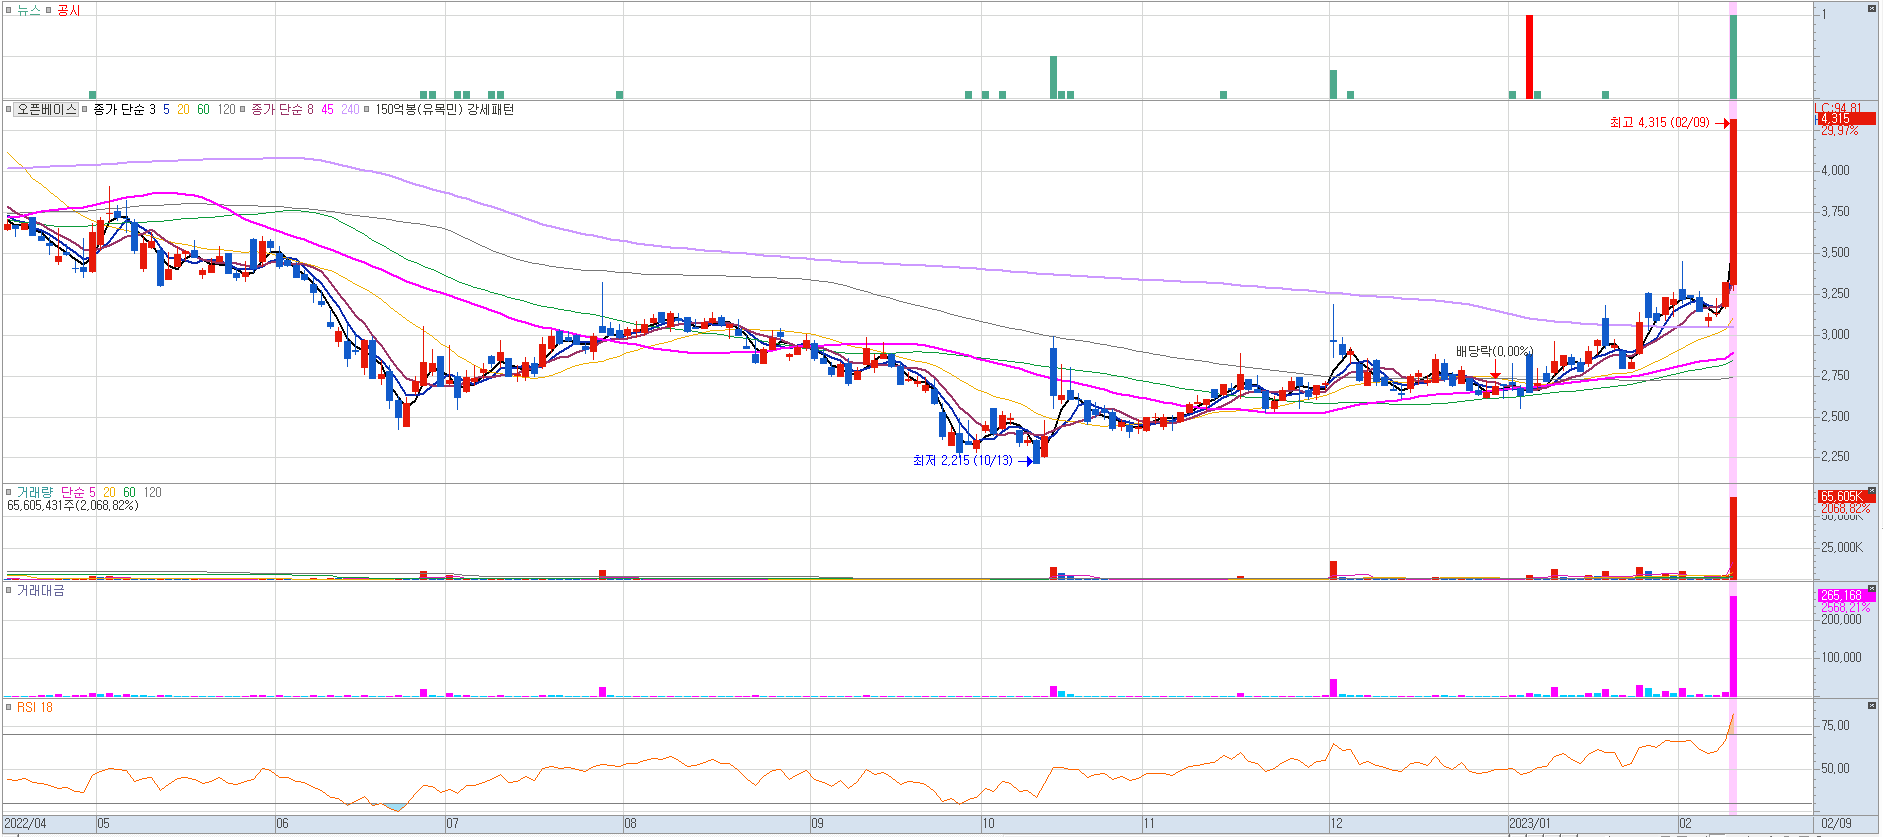This screenshot has width=1883, height=837.
Task: Select the blue 5 price moving average legend
Action: coord(166,109)
